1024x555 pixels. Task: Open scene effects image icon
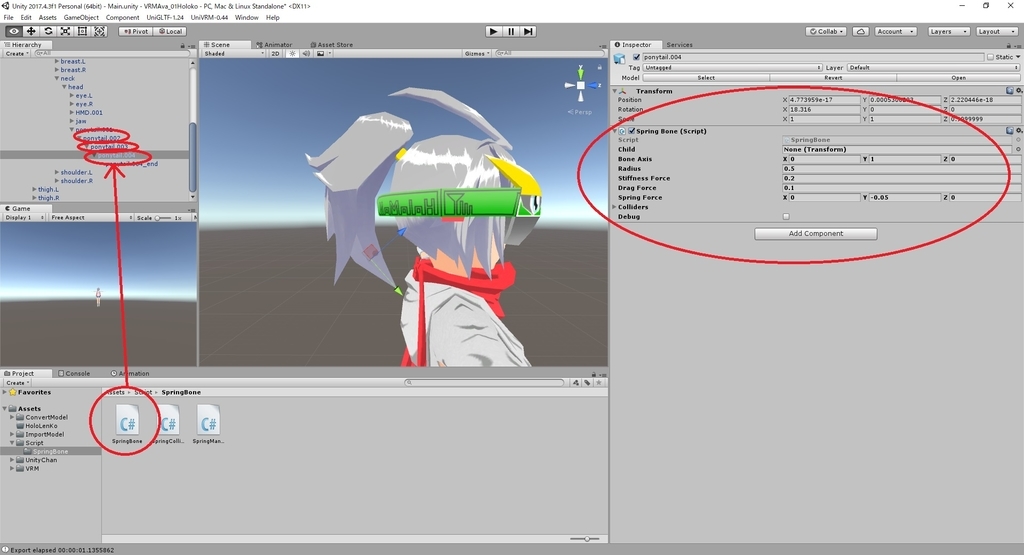(321, 54)
